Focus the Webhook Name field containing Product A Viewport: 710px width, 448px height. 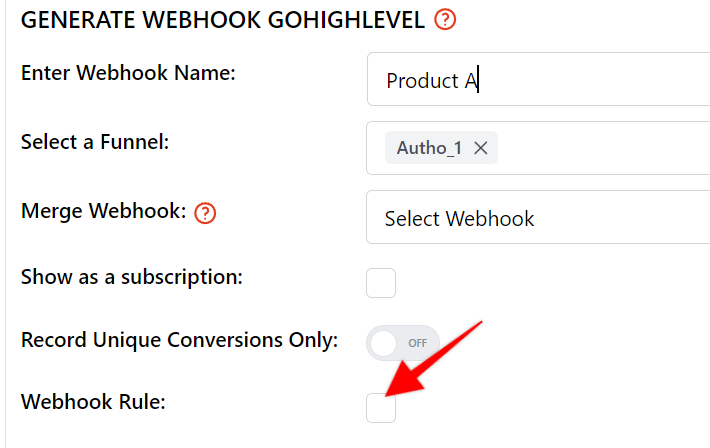click(538, 79)
